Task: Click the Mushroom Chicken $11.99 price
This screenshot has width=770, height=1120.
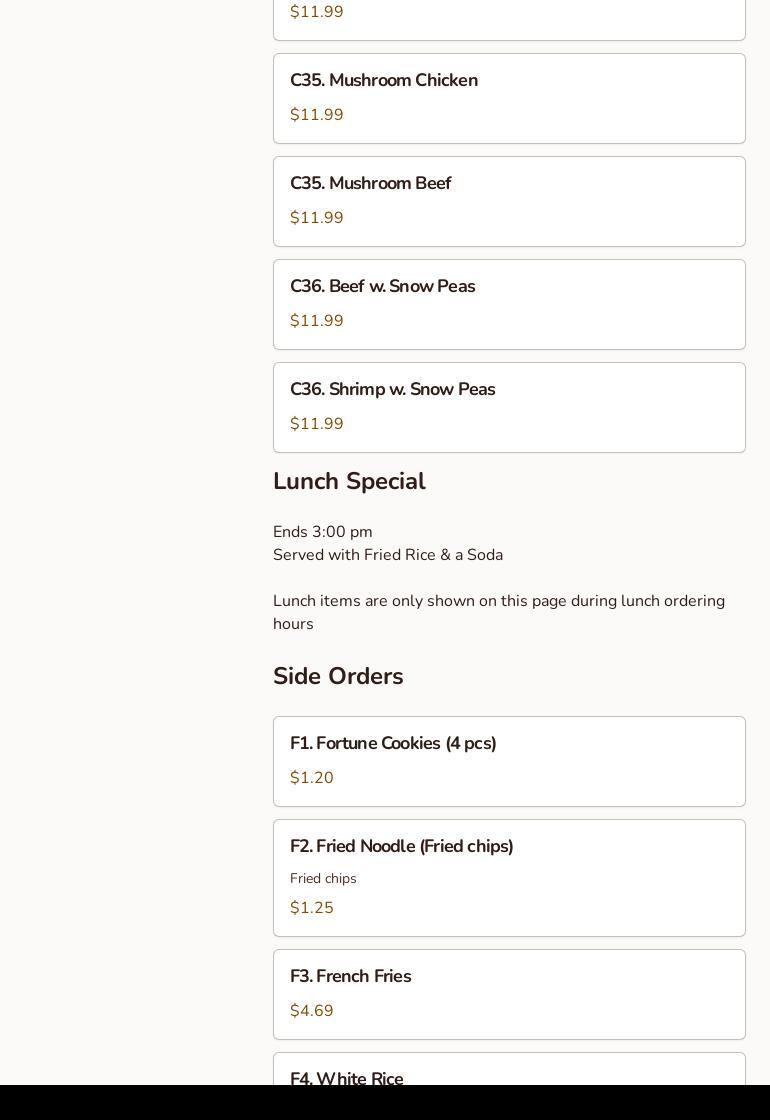Action: tap(317, 115)
